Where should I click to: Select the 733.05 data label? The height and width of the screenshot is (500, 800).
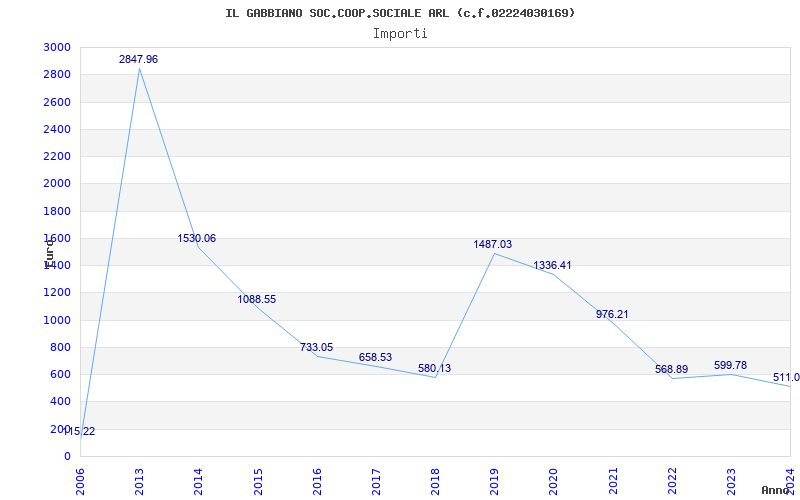coord(316,347)
